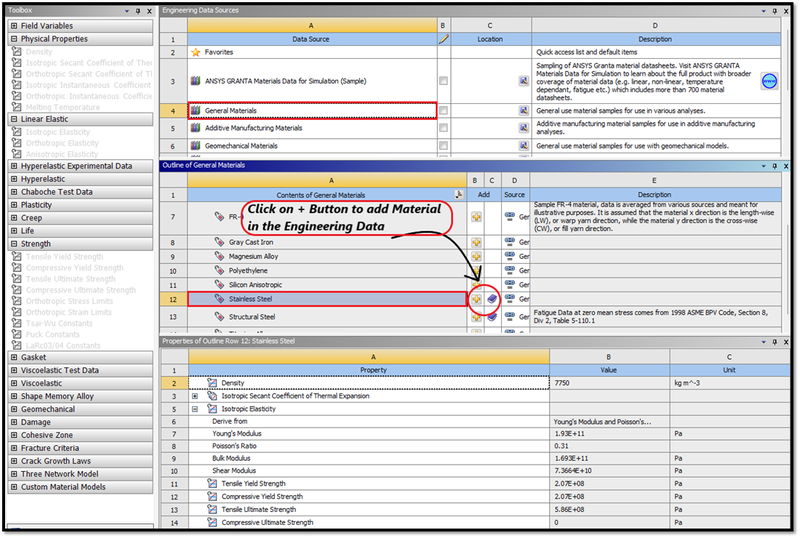Open the Crack Growth Laws group
800x538 pixels.
tap(81, 461)
